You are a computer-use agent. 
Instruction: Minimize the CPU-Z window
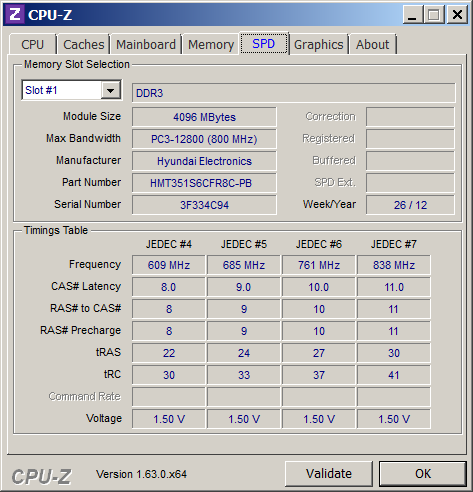click(413, 15)
